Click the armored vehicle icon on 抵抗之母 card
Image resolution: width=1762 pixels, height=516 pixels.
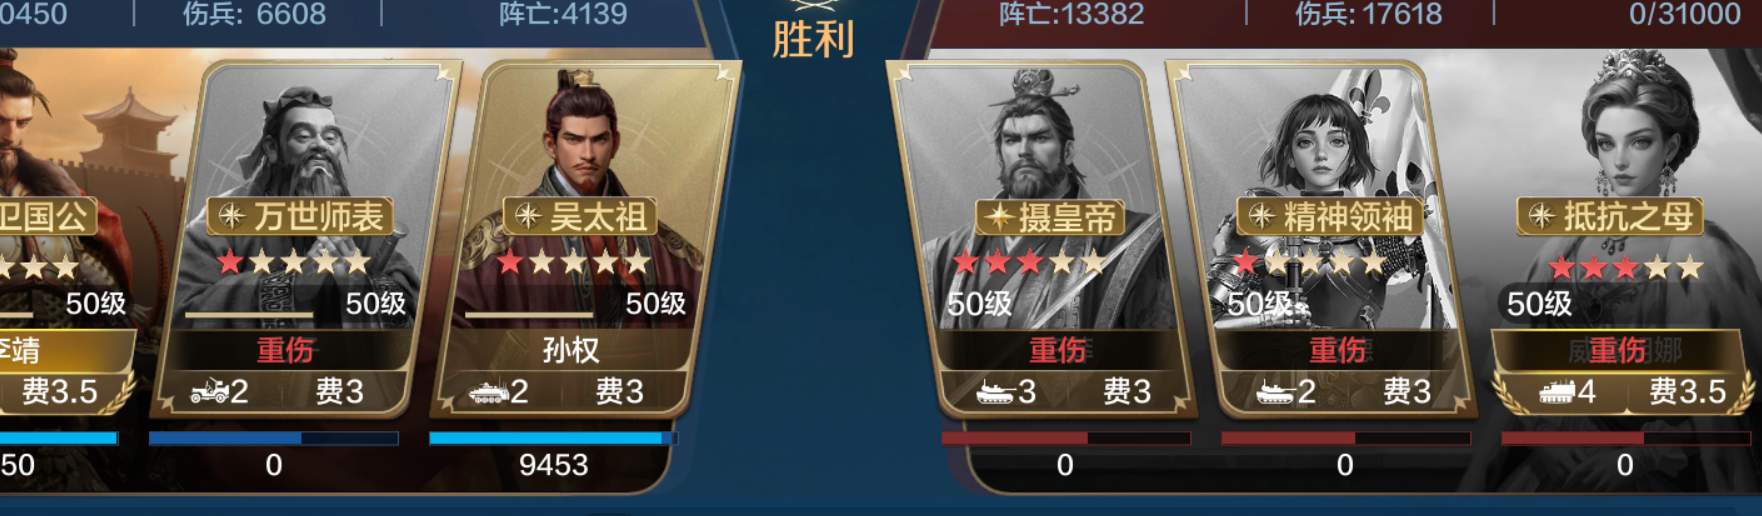pyautogui.click(x=1556, y=392)
